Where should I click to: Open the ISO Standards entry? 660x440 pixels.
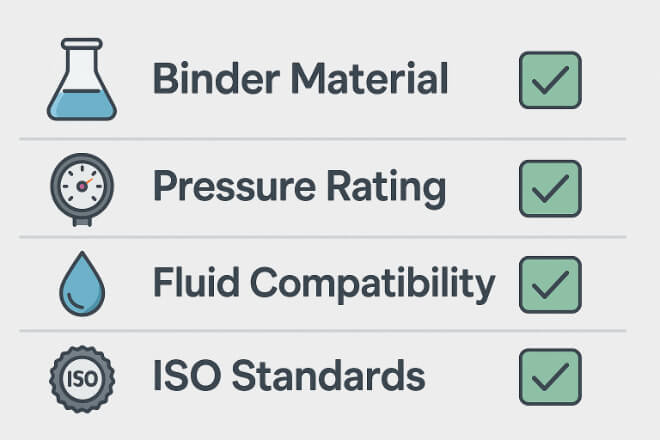[x=289, y=376]
